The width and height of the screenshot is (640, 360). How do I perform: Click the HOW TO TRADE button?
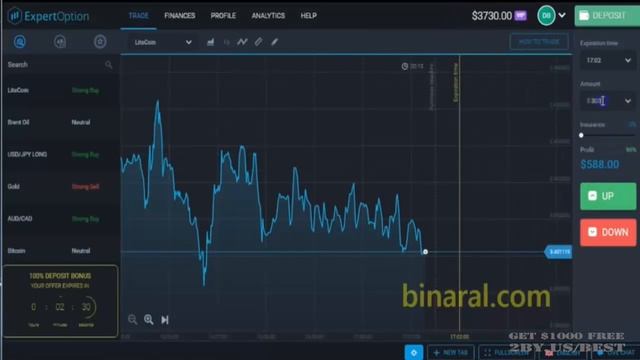tap(539, 42)
